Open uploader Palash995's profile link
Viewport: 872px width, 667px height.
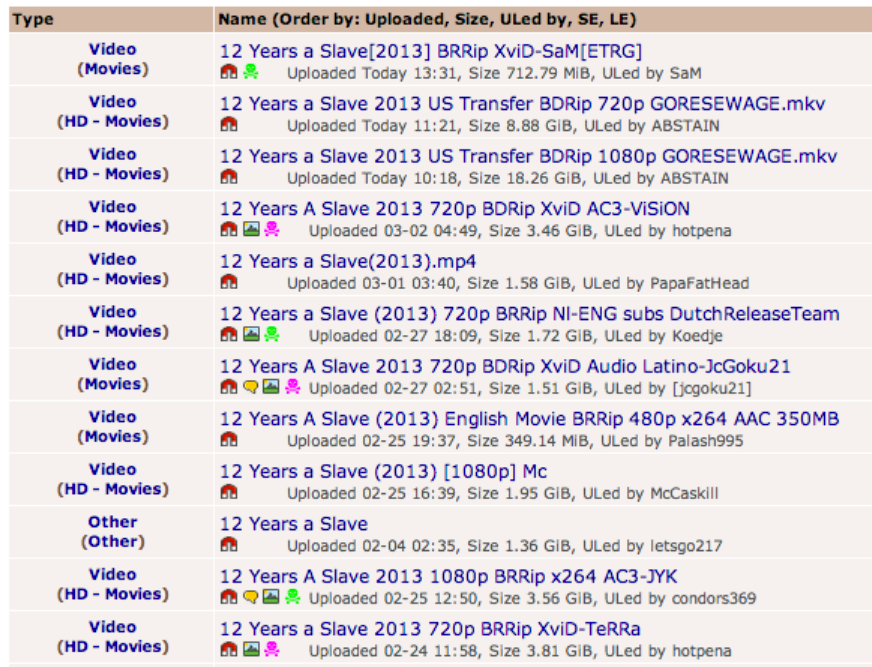point(706,441)
